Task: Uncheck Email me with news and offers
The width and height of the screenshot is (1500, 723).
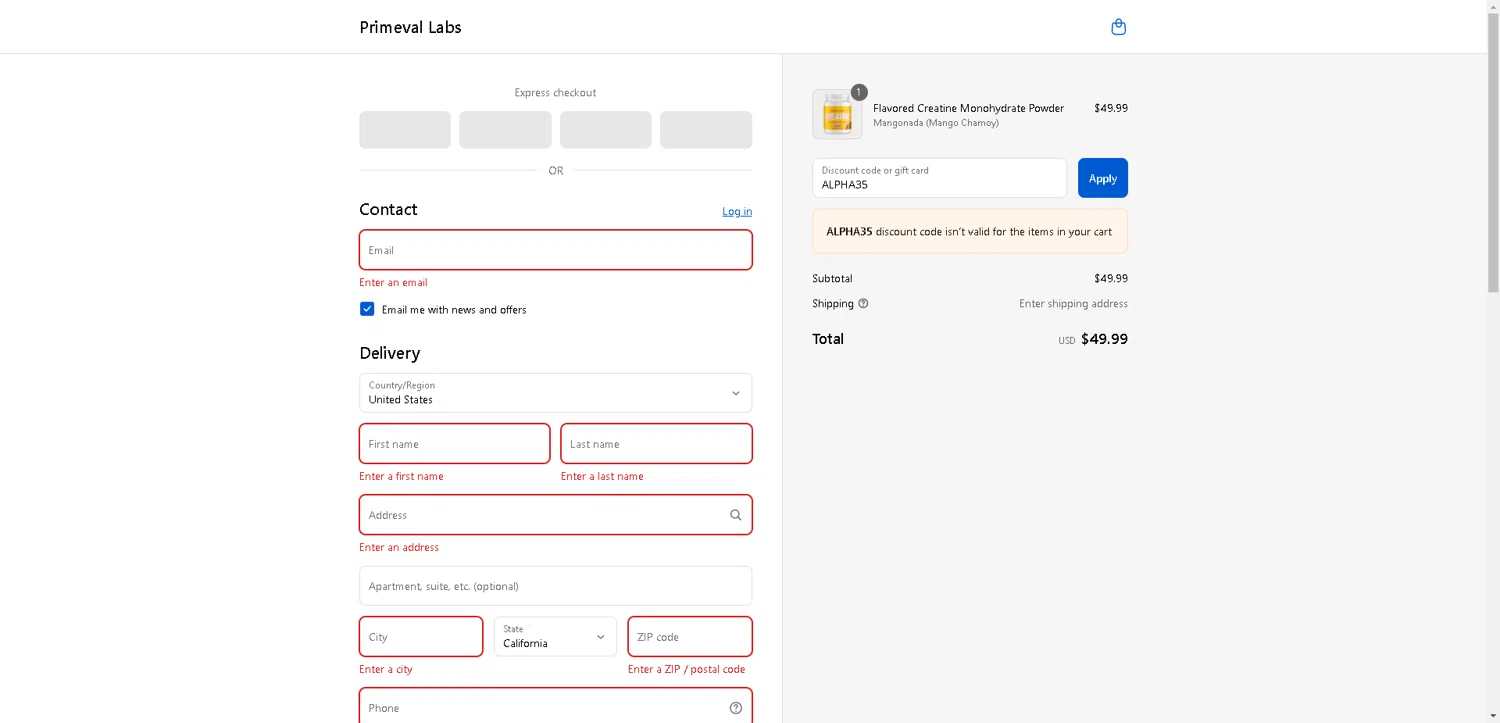Action: coord(367,309)
